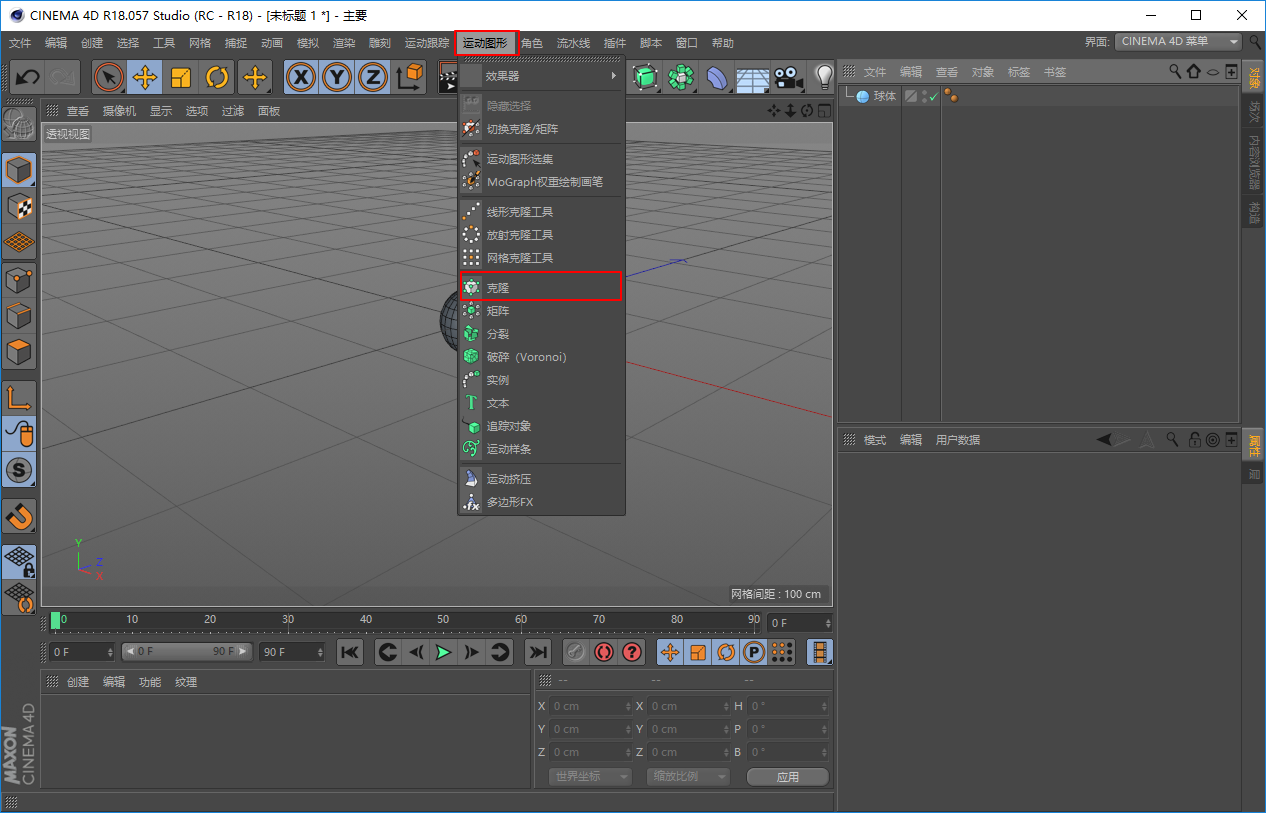Image resolution: width=1266 pixels, height=813 pixels.
Task: Click the record active objects button
Action: pos(575,652)
